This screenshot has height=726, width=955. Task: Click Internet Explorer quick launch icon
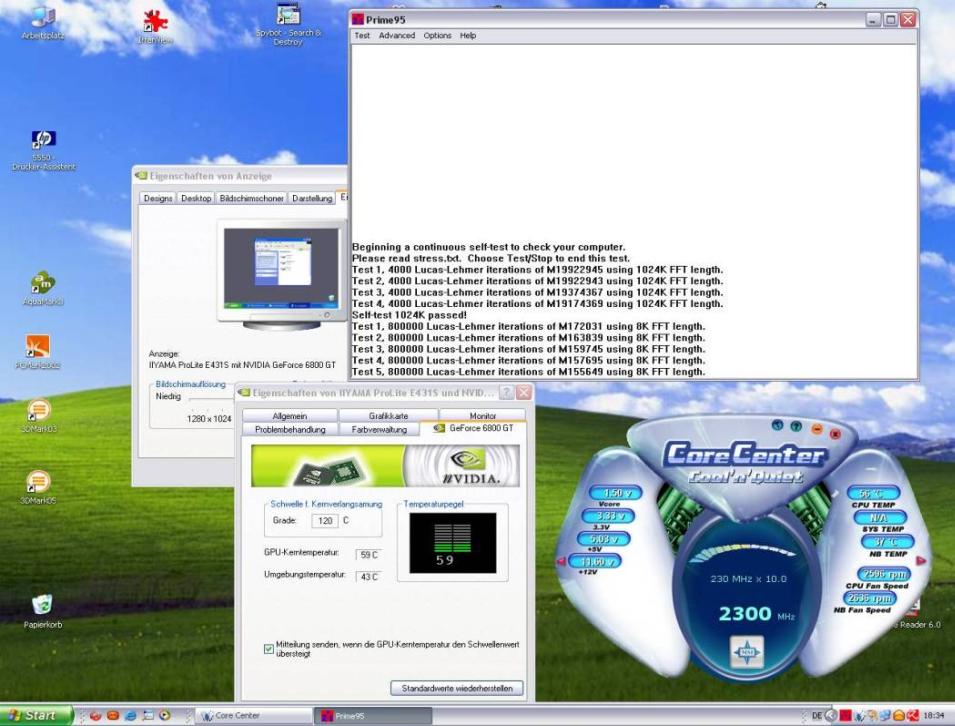pyautogui.click(x=130, y=716)
